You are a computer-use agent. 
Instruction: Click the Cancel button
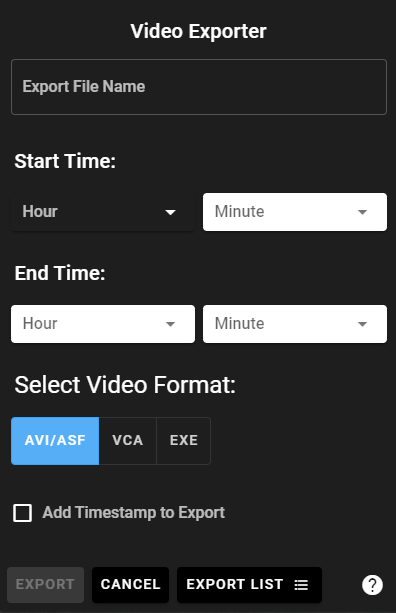click(x=131, y=585)
